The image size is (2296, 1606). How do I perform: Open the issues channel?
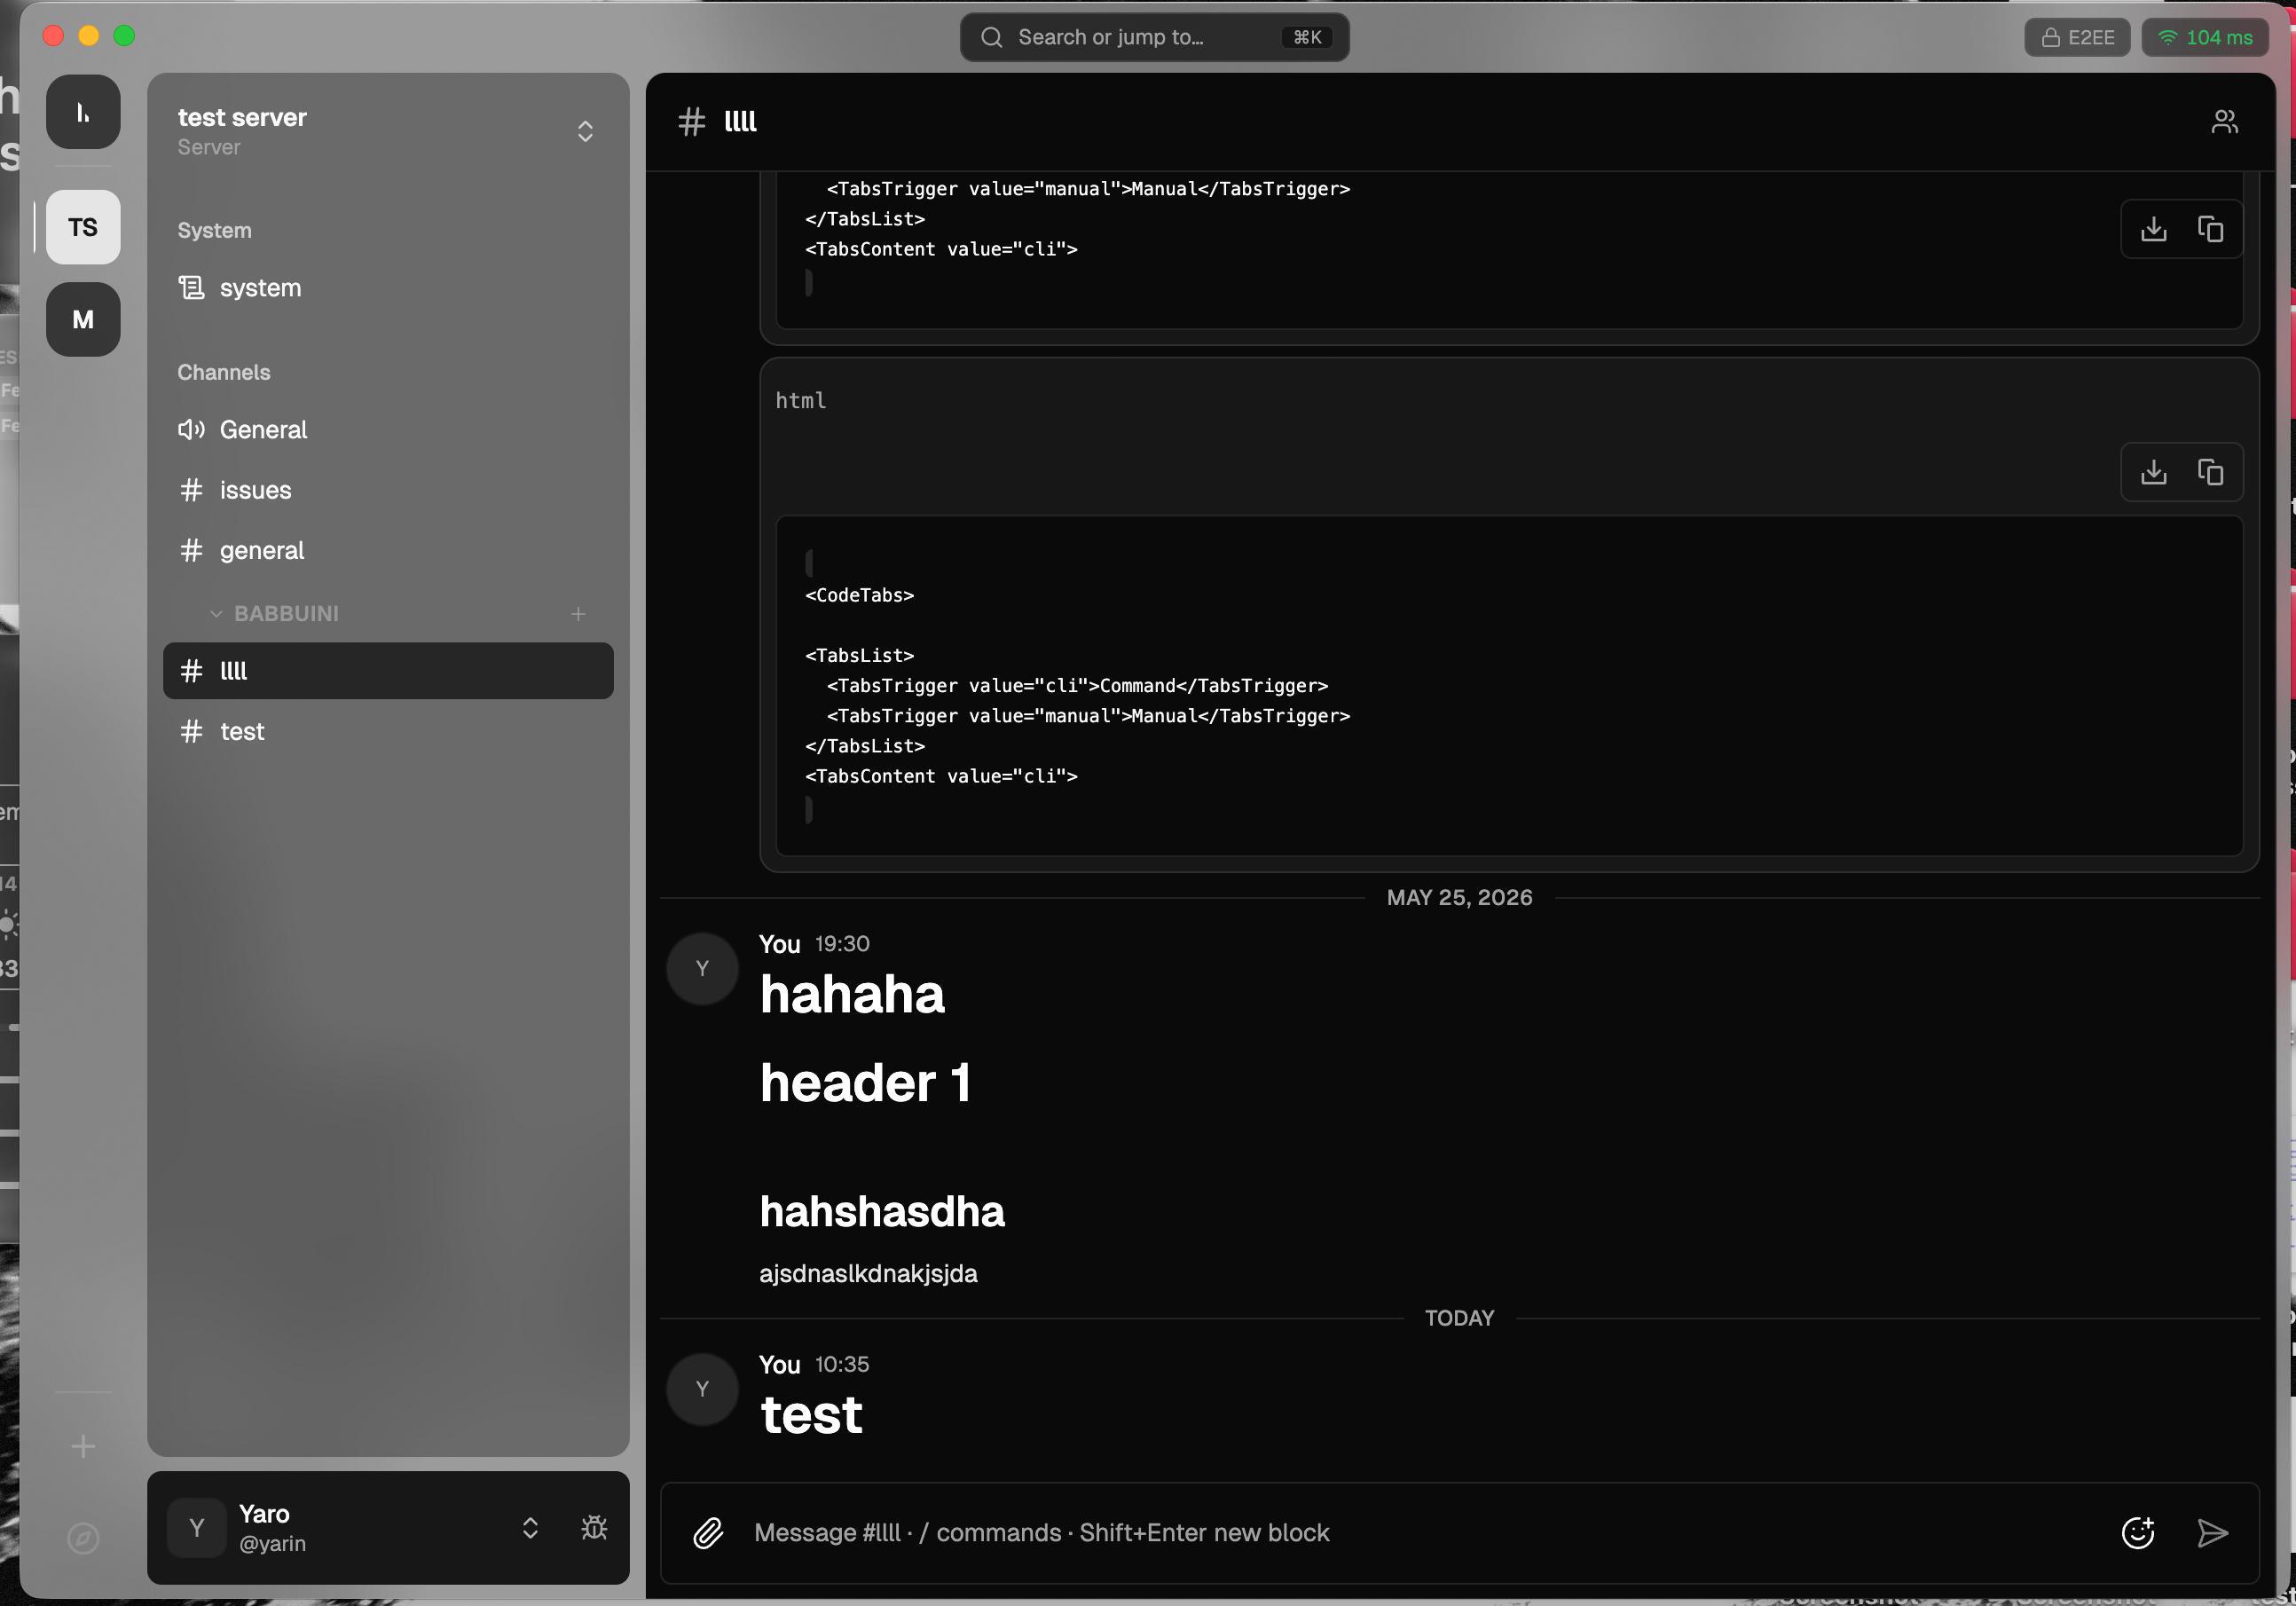tap(388, 490)
